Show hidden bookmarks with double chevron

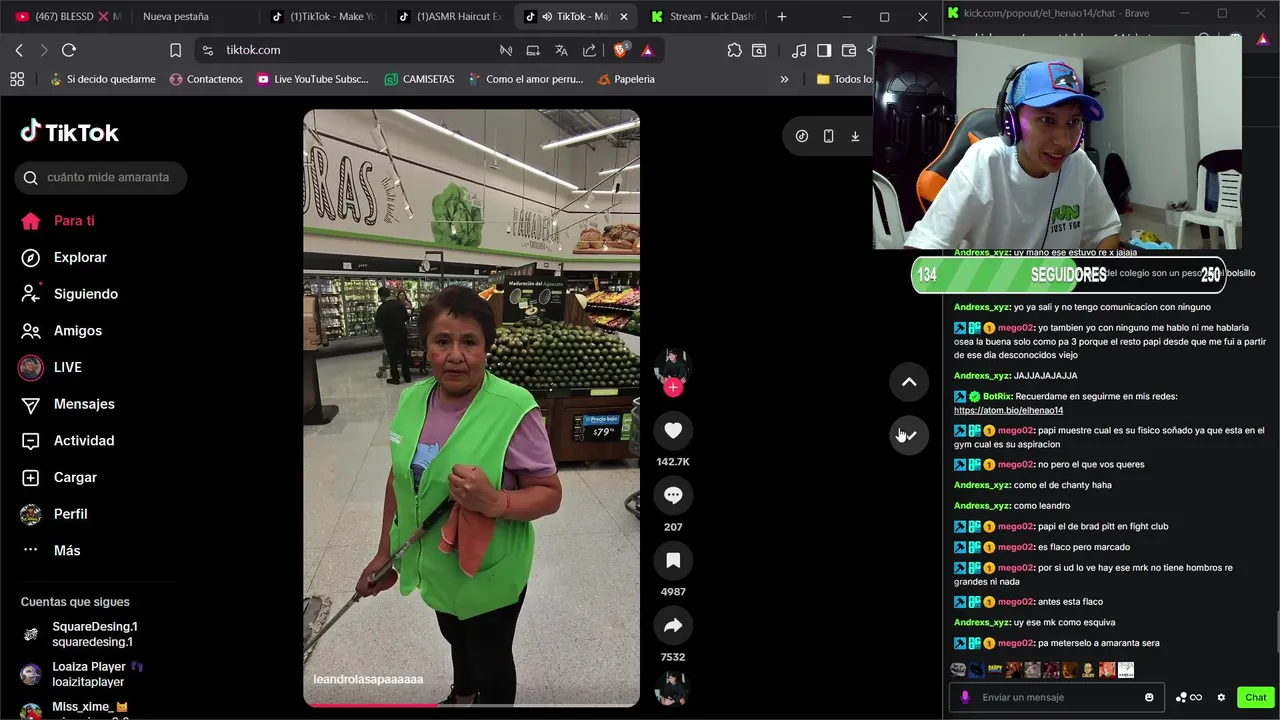784,79
